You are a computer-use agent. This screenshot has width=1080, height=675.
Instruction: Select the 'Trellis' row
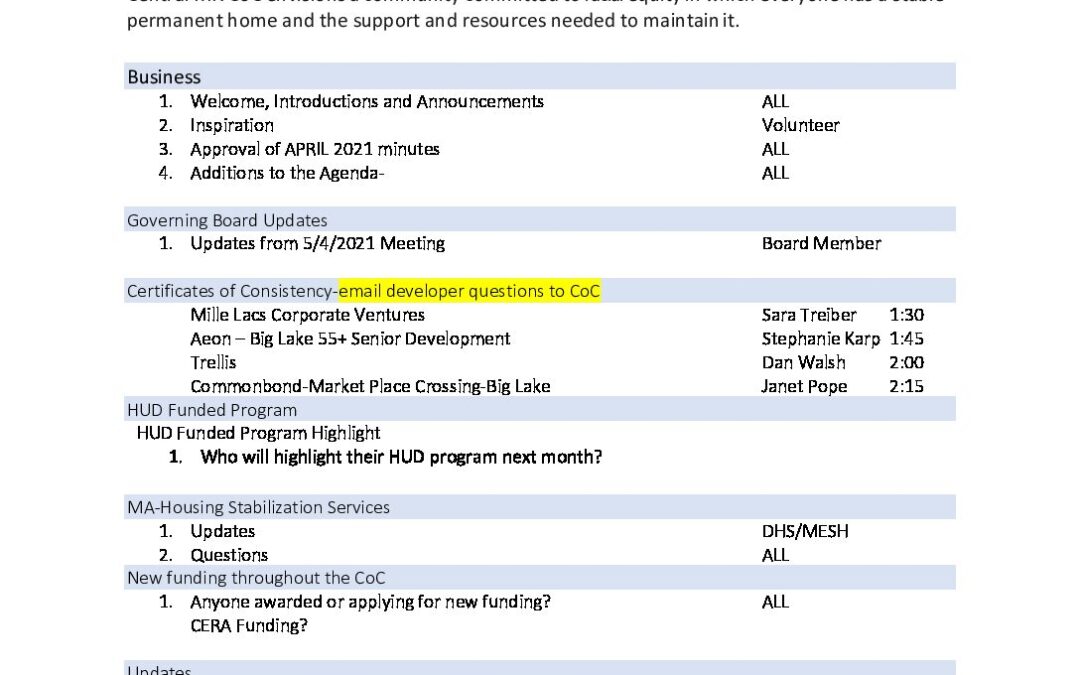click(213, 362)
